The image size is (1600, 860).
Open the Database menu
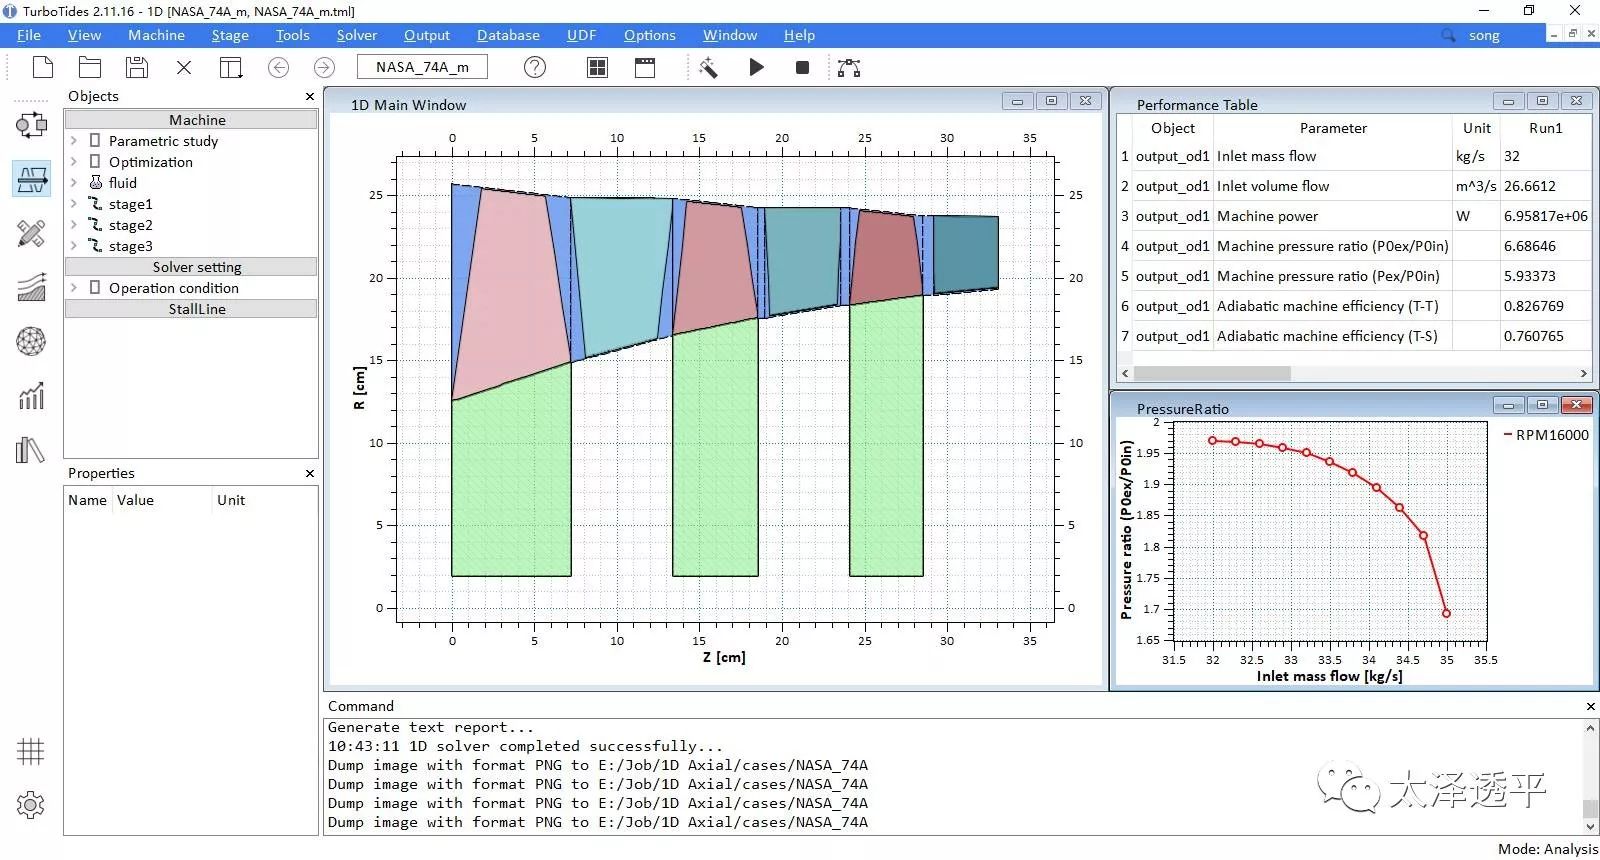coord(508,35)
